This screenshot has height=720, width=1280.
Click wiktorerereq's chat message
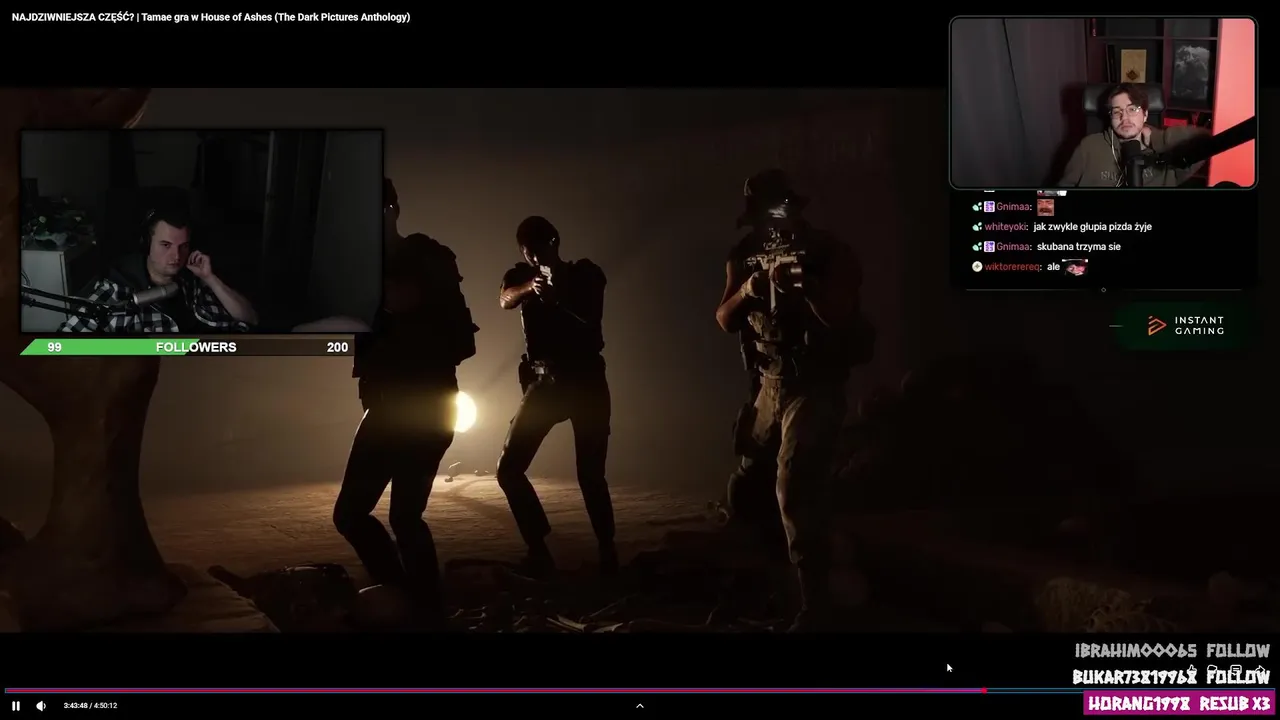pos(1029,267)
